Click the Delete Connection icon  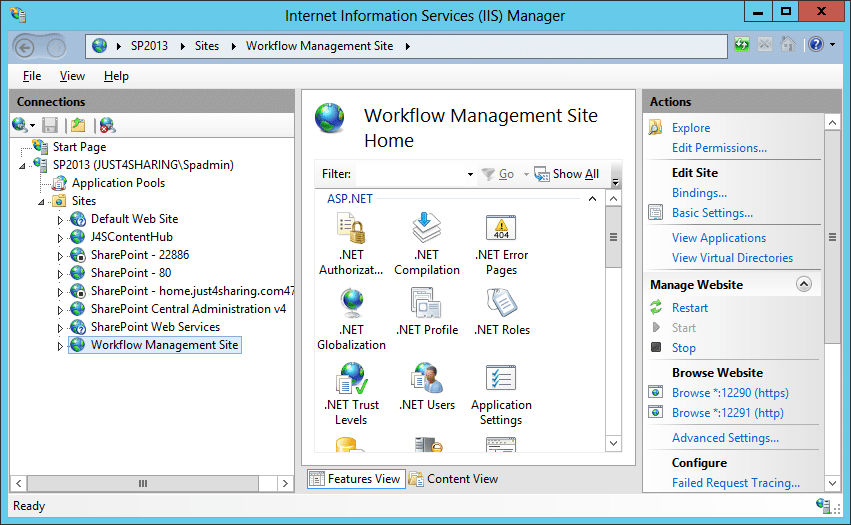click(107, 125)
